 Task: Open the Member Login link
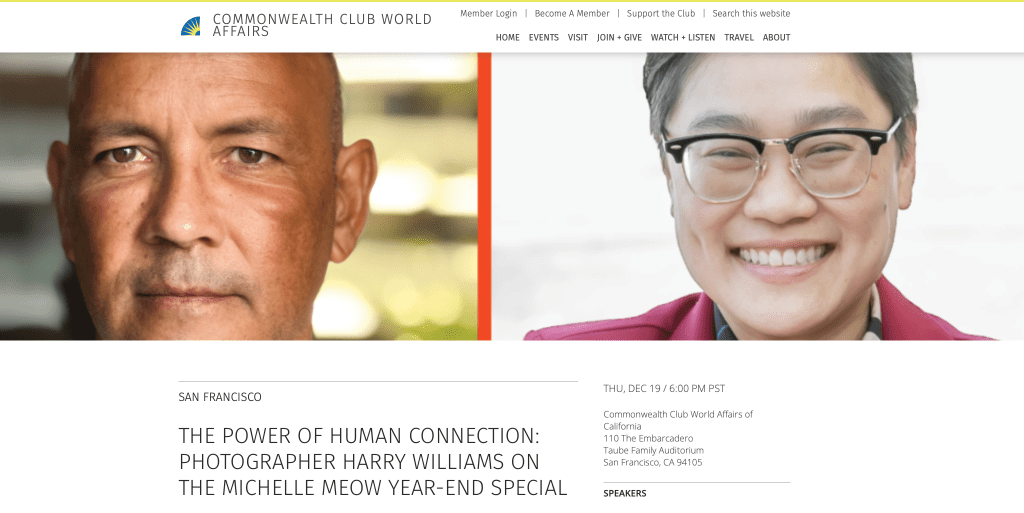[488, 13]
